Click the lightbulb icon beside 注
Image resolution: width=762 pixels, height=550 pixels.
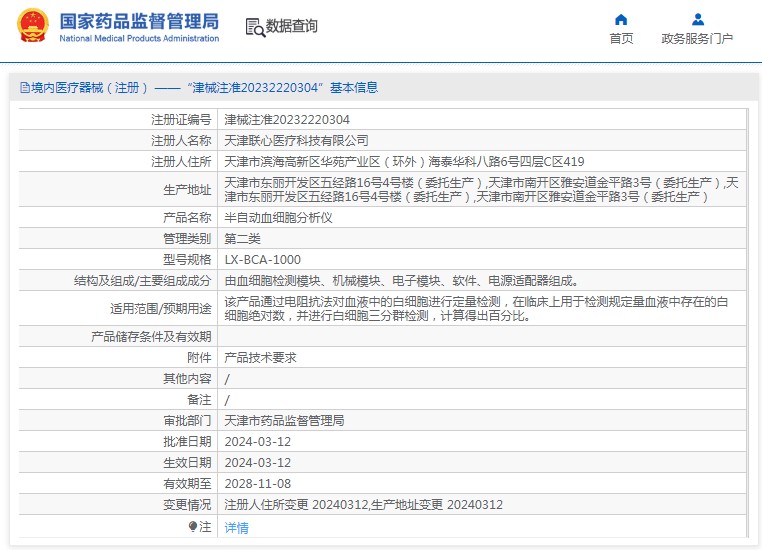[x=192, y=526]
